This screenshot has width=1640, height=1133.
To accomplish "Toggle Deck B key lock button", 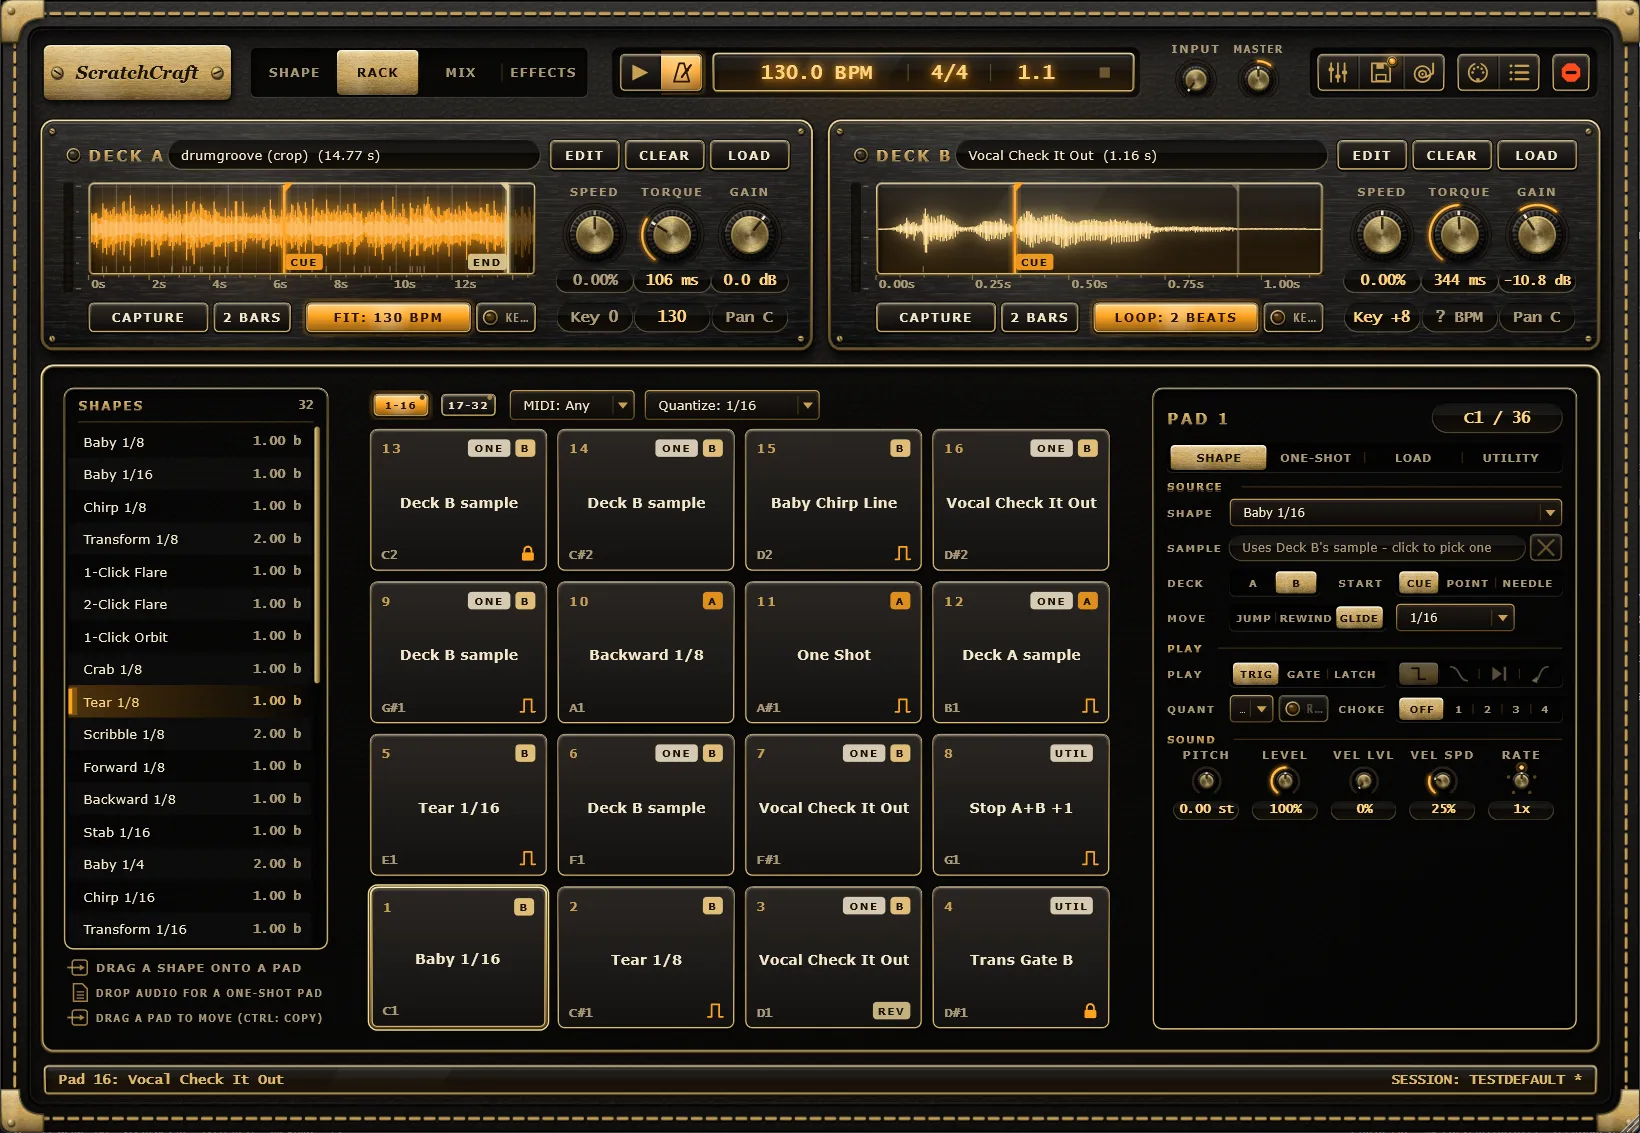I will (x=1294, y=318).
